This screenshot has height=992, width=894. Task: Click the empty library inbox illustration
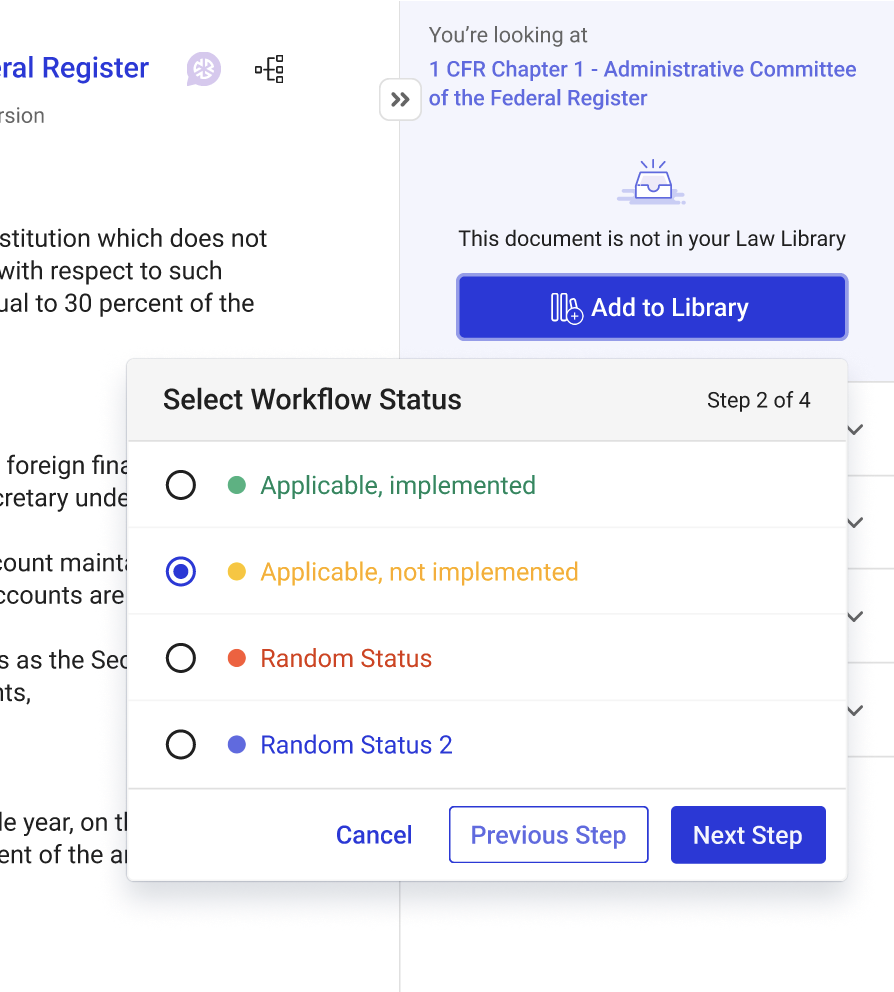[652, 183]
